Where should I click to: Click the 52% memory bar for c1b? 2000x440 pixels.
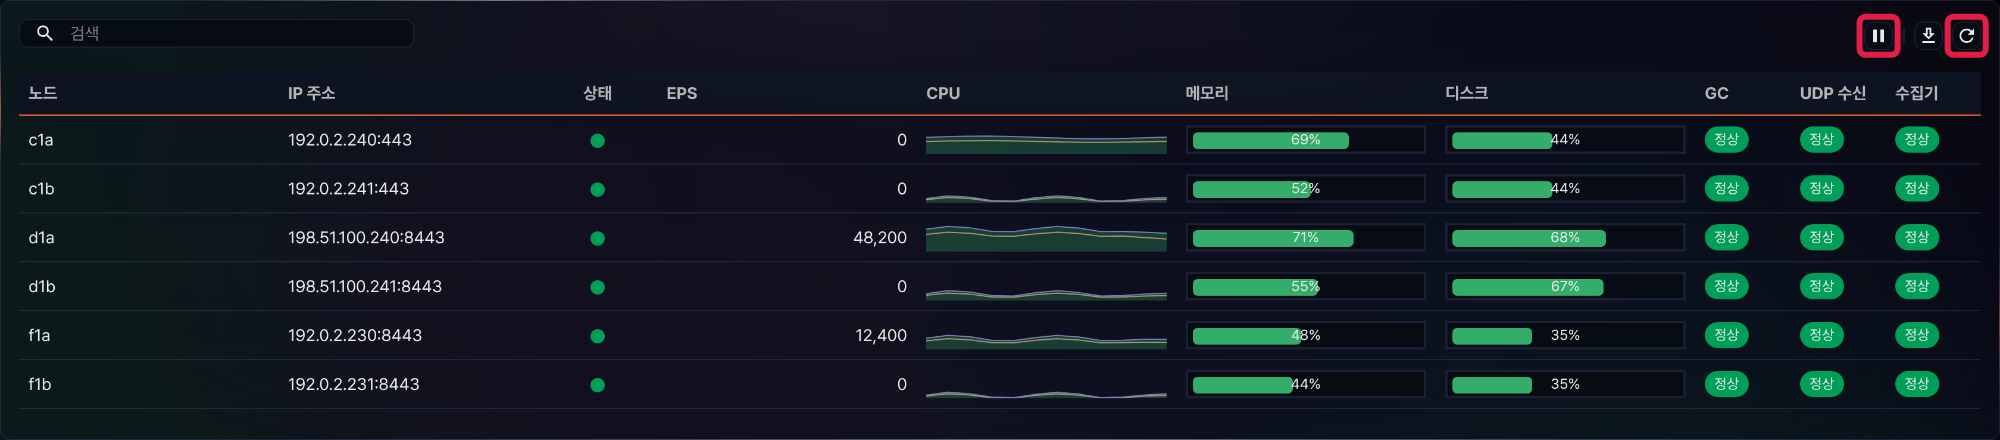1305,189
